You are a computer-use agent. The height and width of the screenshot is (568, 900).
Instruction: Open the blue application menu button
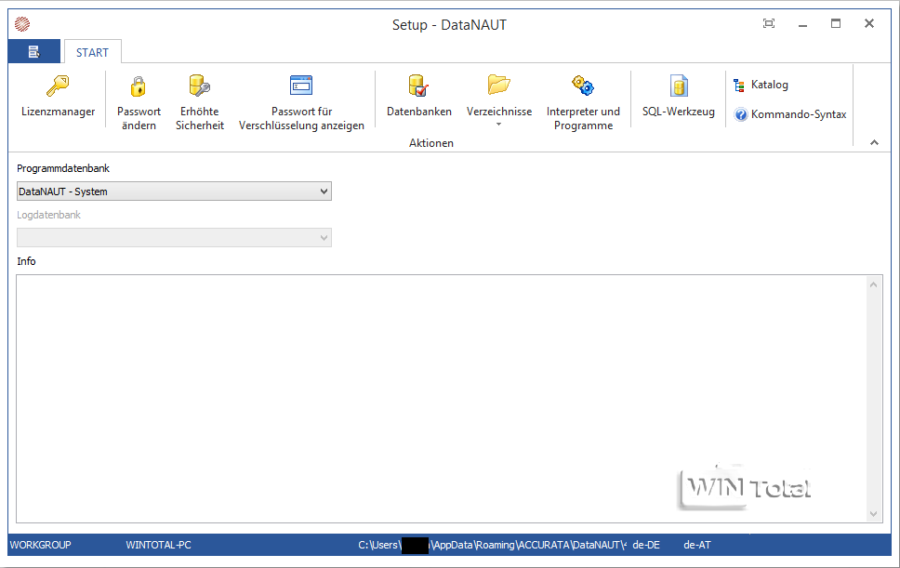pos(34,52)
